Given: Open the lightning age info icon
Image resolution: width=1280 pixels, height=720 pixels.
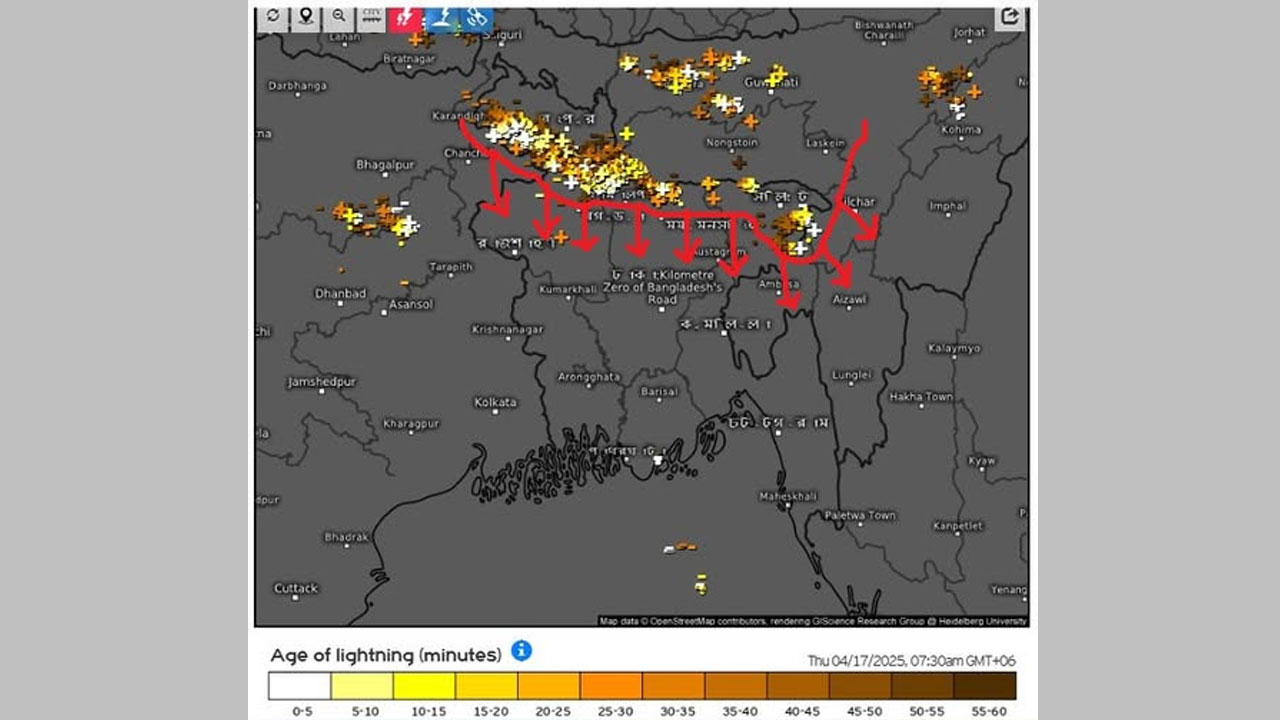Looking at the screenshot, I should pyautogui.click(x=521, y=651).
